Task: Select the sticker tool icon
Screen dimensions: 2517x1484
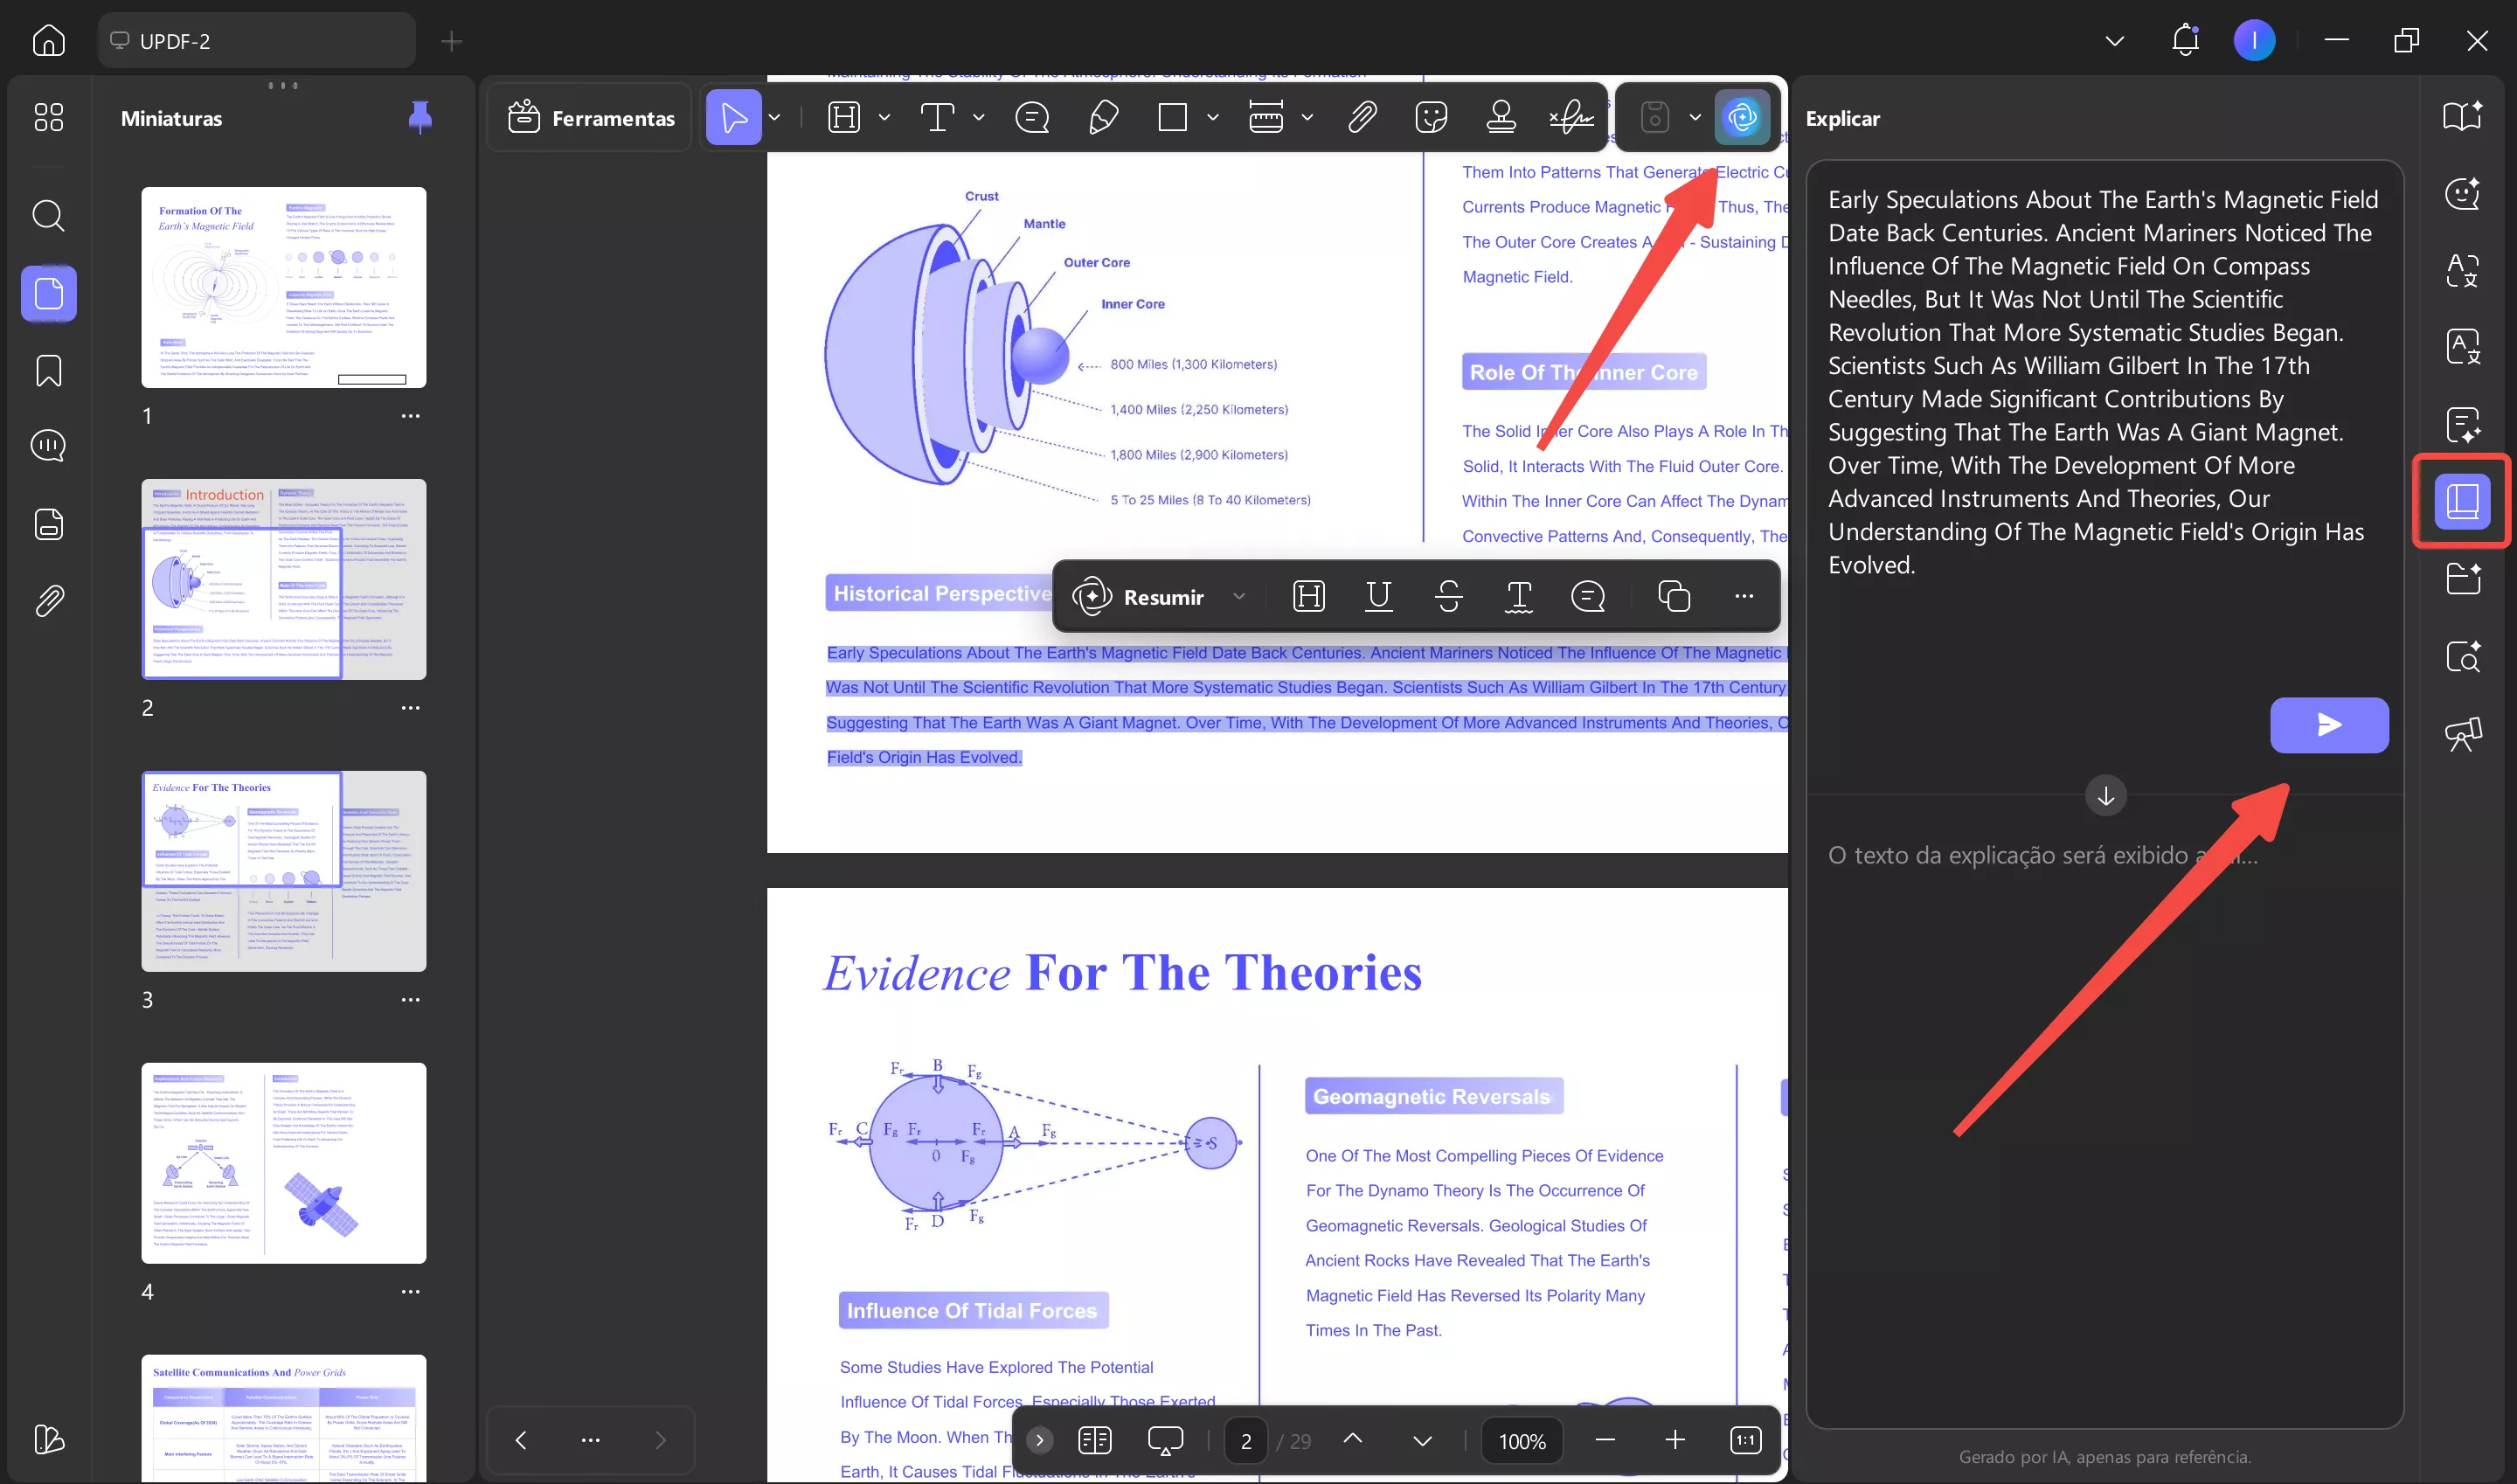Action: point(1431,118)
